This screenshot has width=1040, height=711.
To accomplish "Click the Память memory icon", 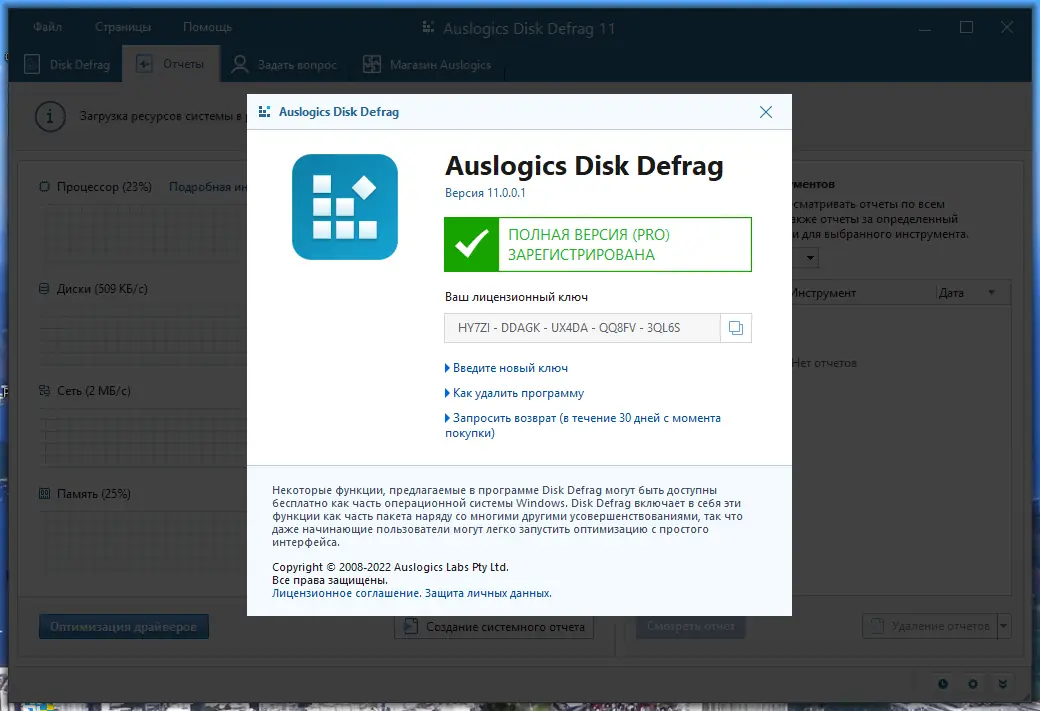I will click(44, 493).
